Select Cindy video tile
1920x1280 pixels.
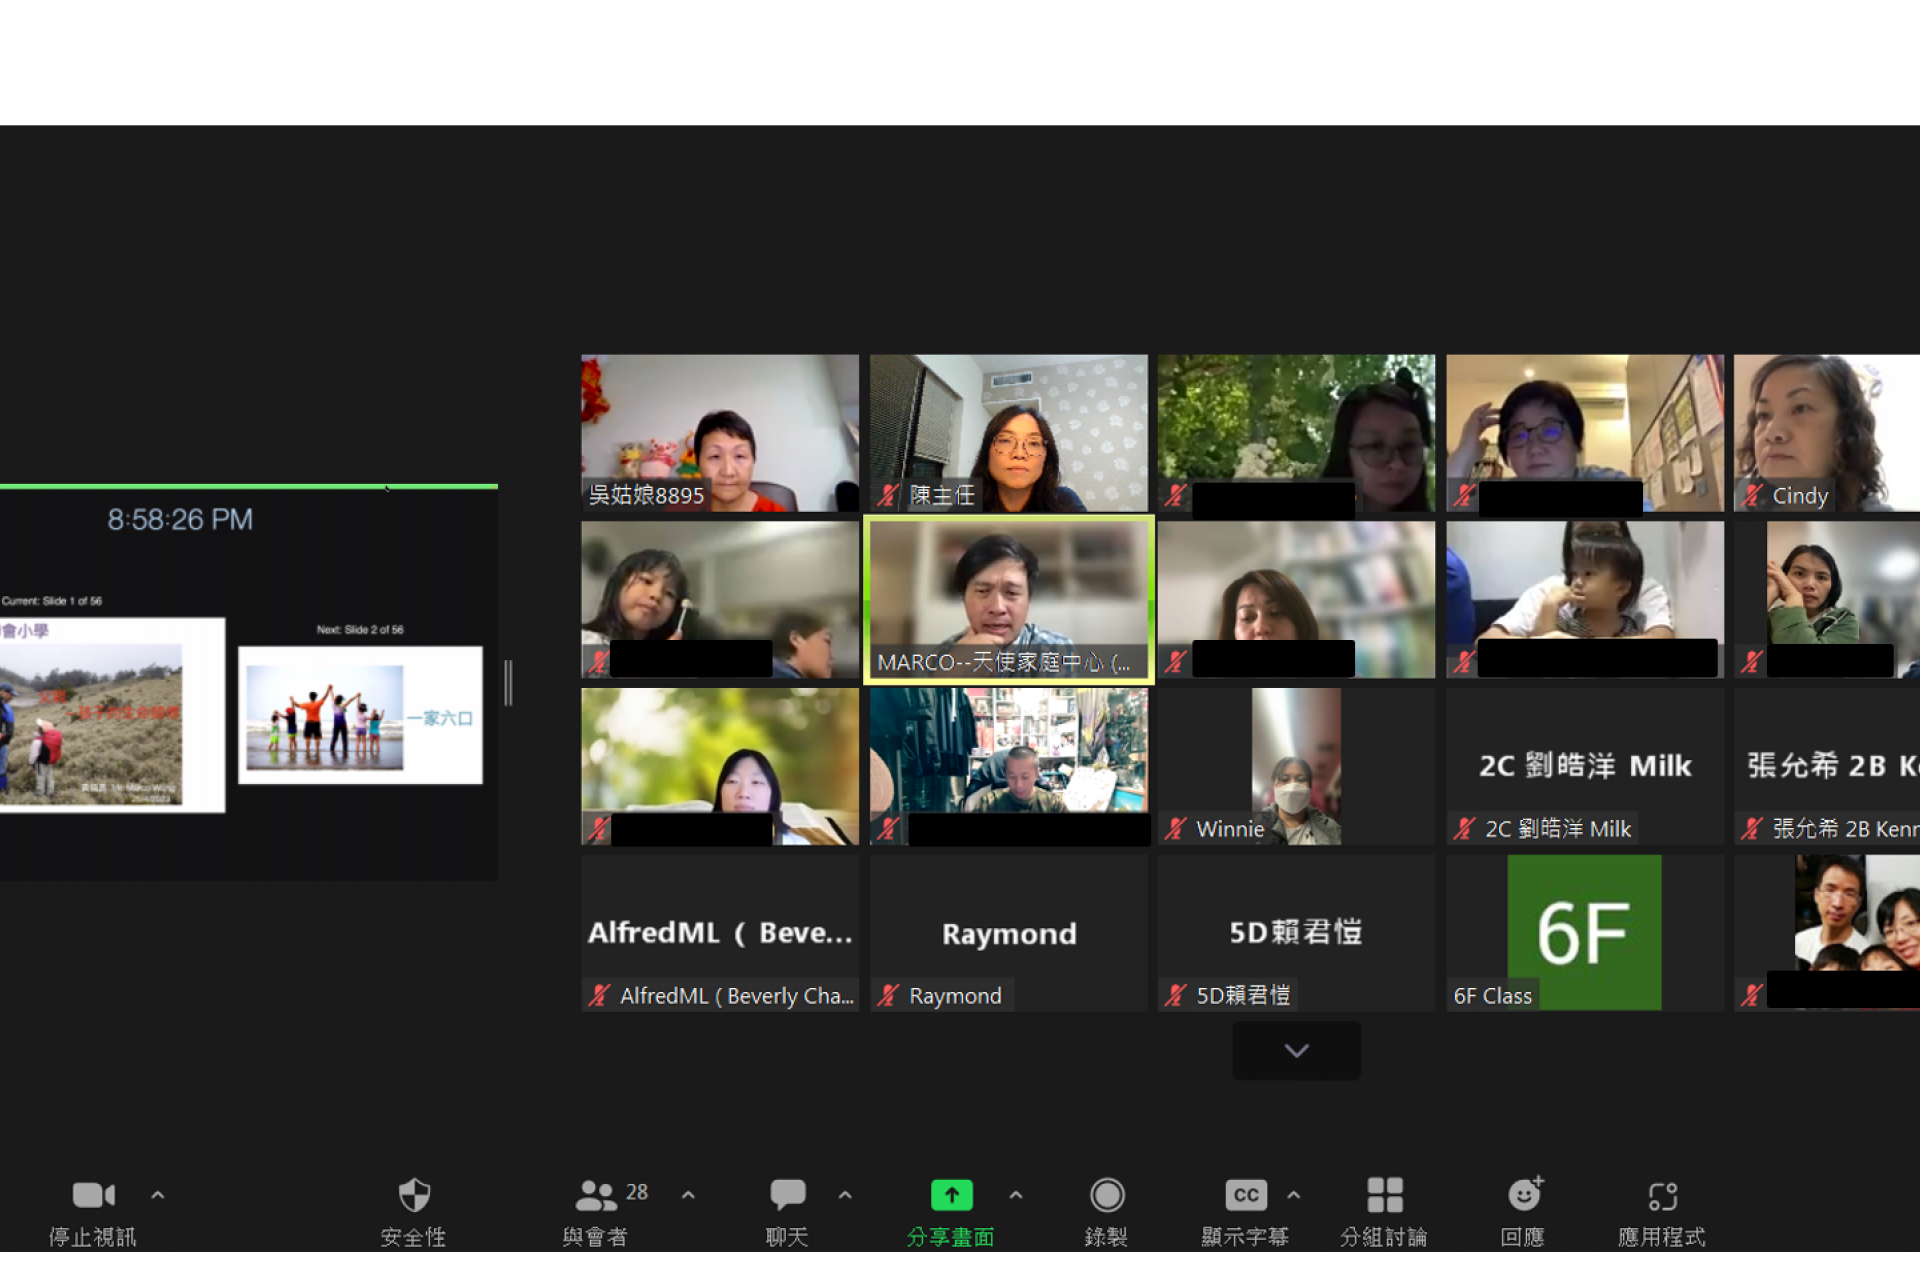pyautogui.click(x=1827, y=433)
